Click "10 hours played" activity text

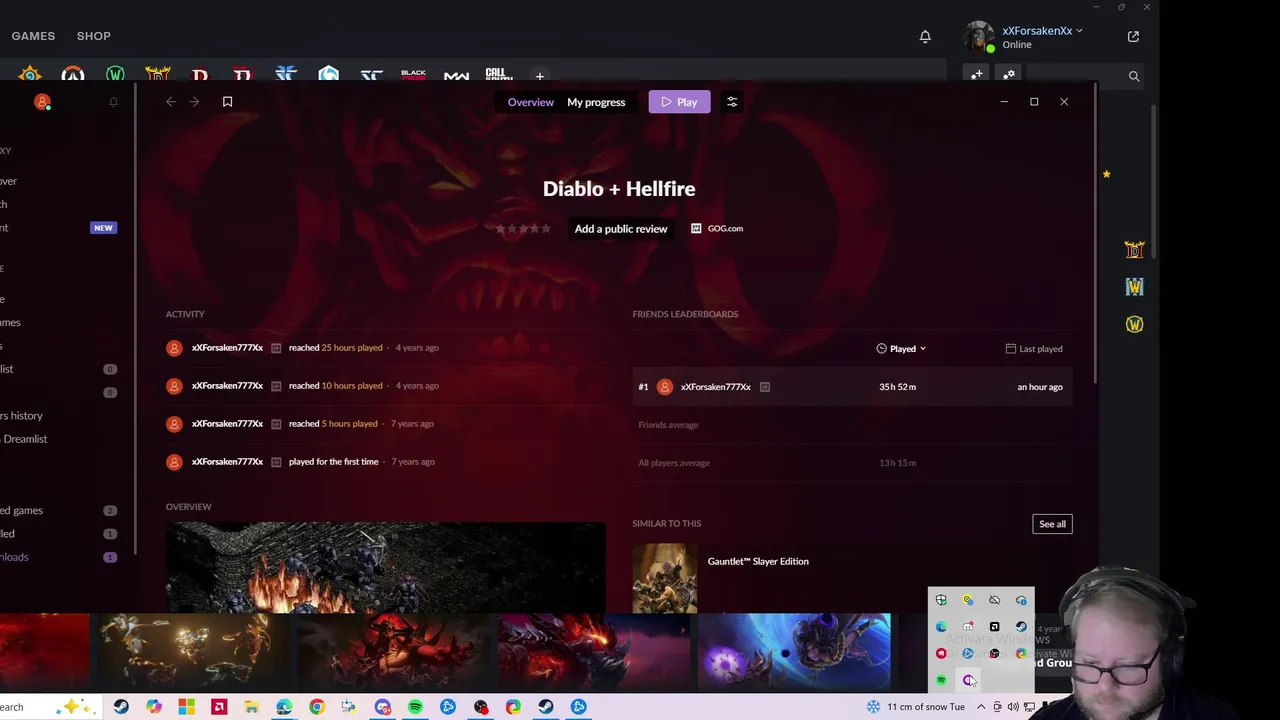pyautogui.click(x=352, y=386)
